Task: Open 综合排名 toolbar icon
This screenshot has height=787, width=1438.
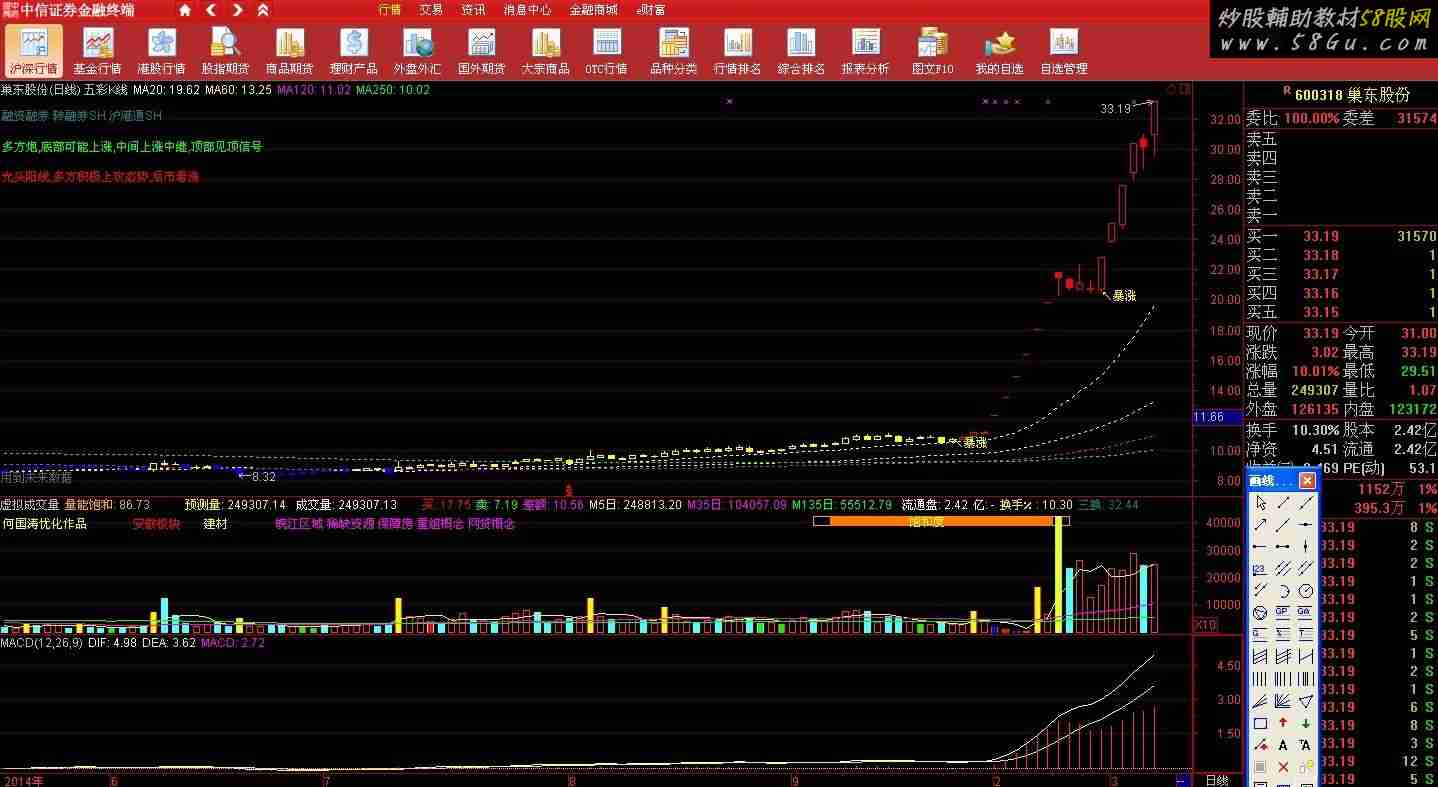Action: click(x=801, y=51)
